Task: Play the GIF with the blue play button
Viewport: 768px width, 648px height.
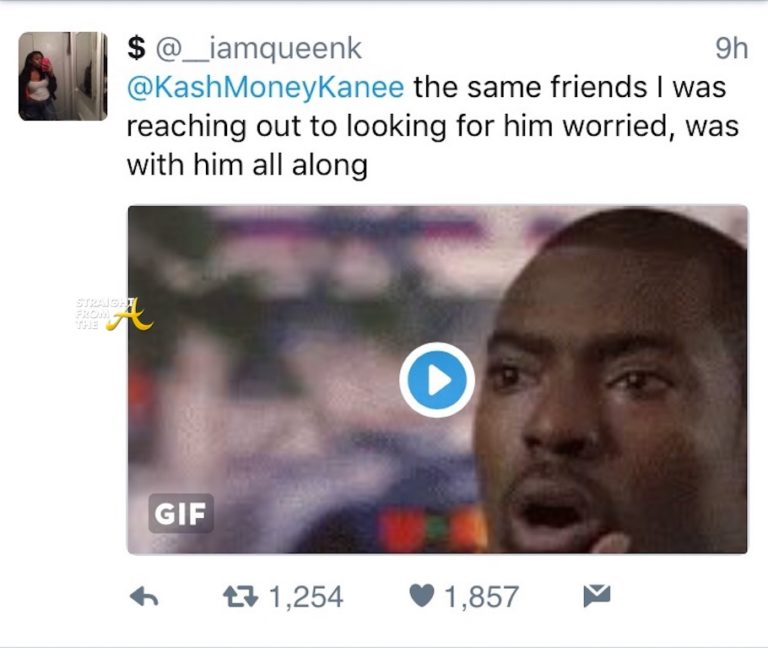Action: click(437, 380)
